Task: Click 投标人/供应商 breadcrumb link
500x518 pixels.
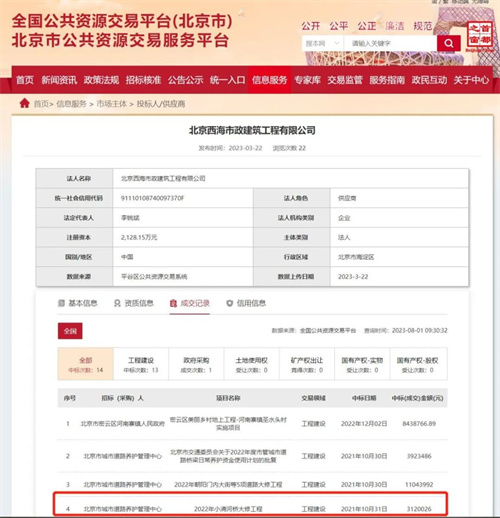Action: 161,104
